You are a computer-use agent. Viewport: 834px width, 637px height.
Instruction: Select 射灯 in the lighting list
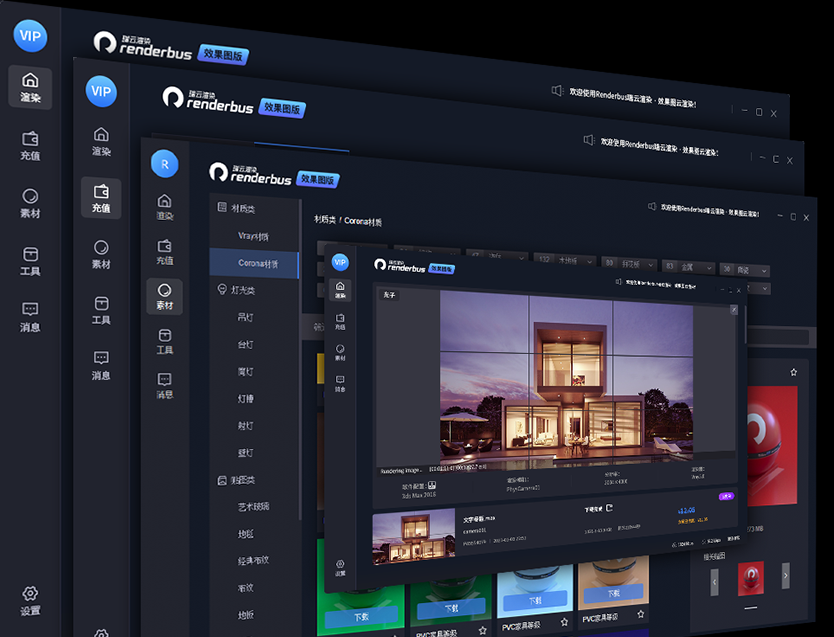point(246,426)
